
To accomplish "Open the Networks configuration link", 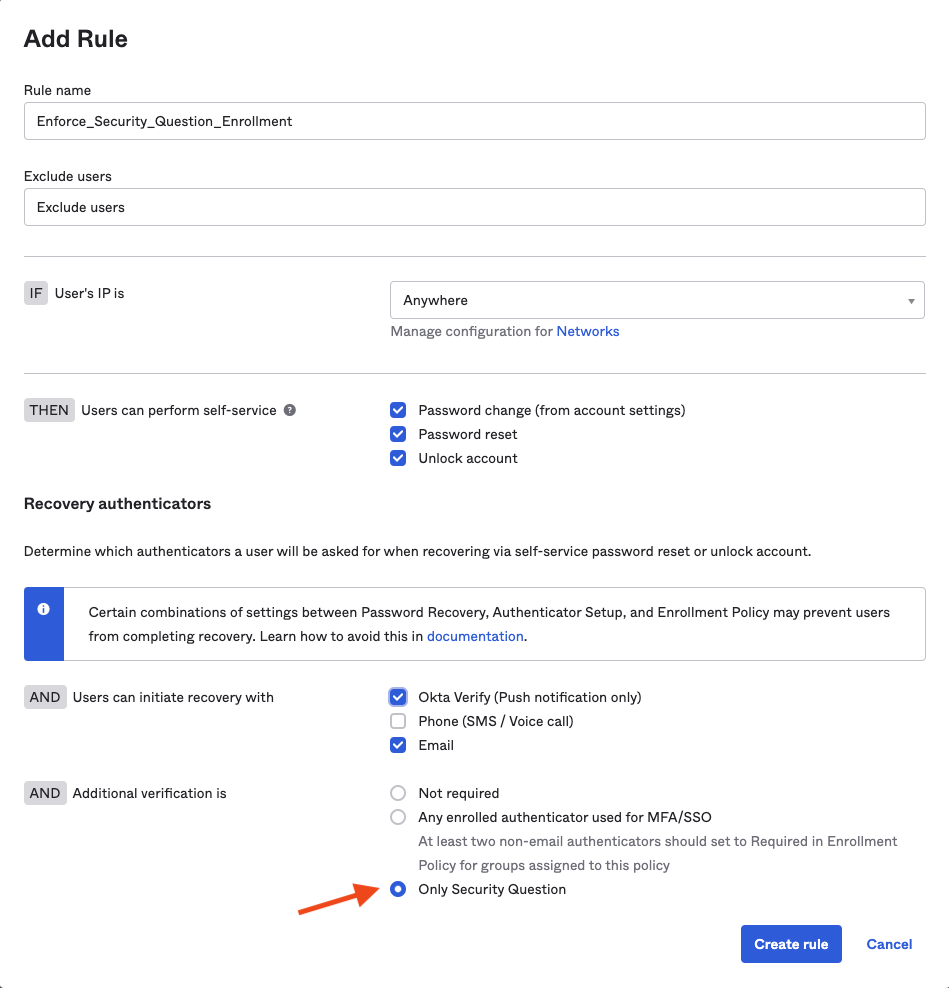I will (x=588, y=331).
